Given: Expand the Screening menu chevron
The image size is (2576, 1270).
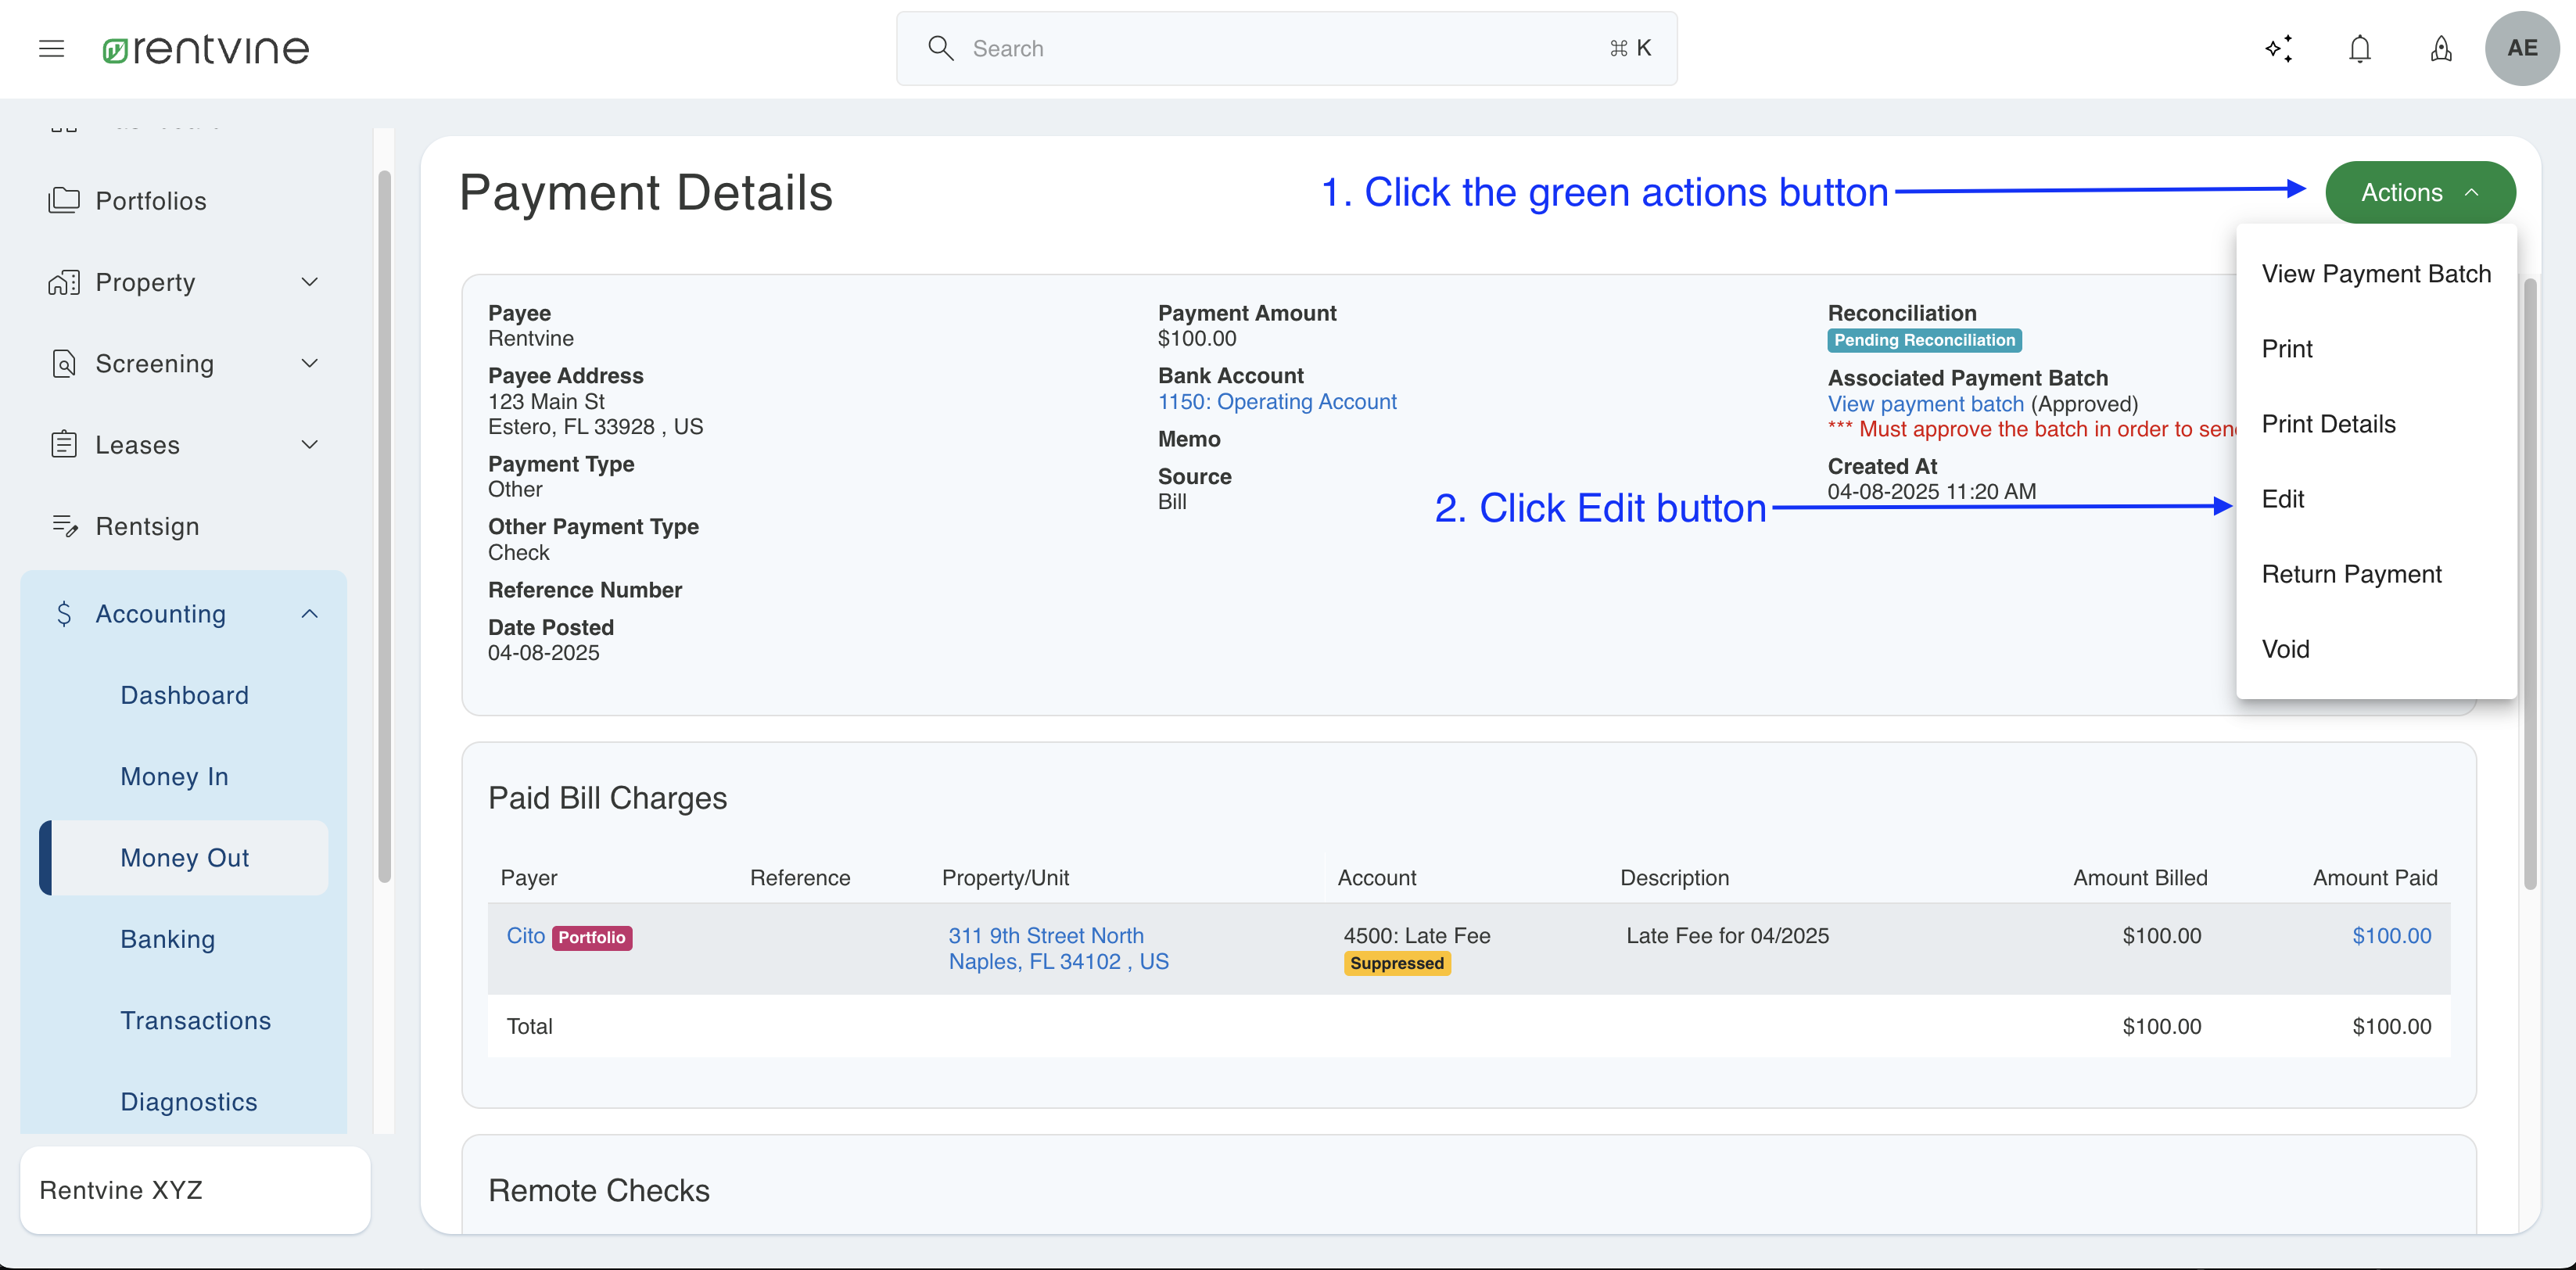Looking at the screenshot, I should pos(310,363).
